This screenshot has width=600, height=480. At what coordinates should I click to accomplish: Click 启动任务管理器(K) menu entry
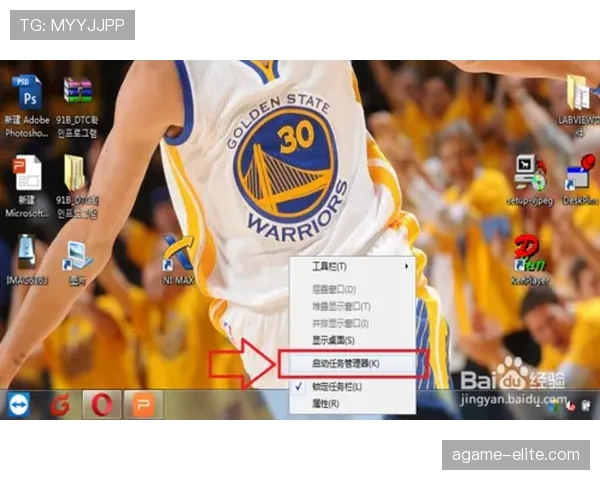352,364
